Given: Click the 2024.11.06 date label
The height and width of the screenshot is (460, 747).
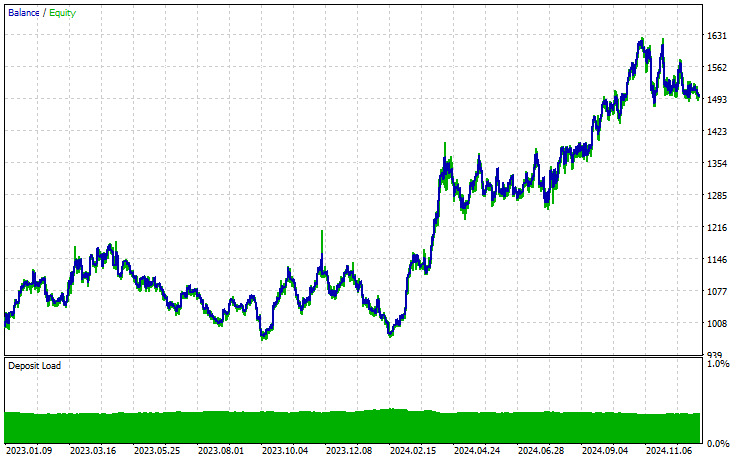Looking at the screenshot, I should [x=669, y=450].
